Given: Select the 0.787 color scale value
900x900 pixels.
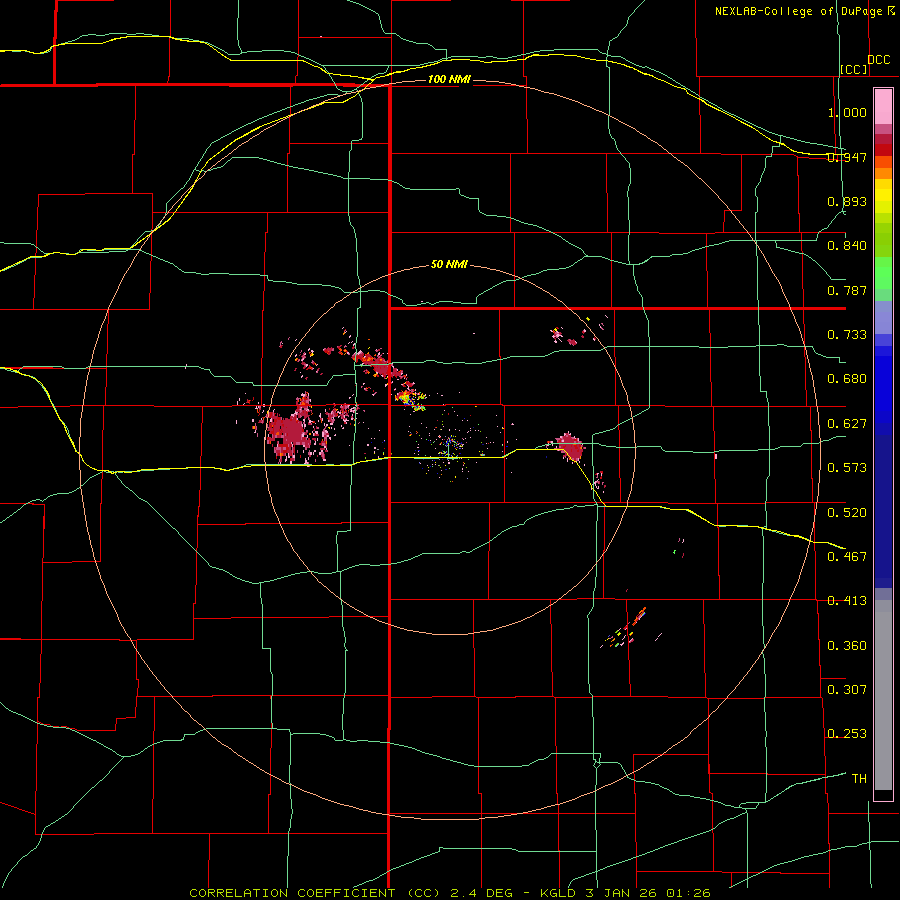Looking at the screenshot, I should point(847,290).
